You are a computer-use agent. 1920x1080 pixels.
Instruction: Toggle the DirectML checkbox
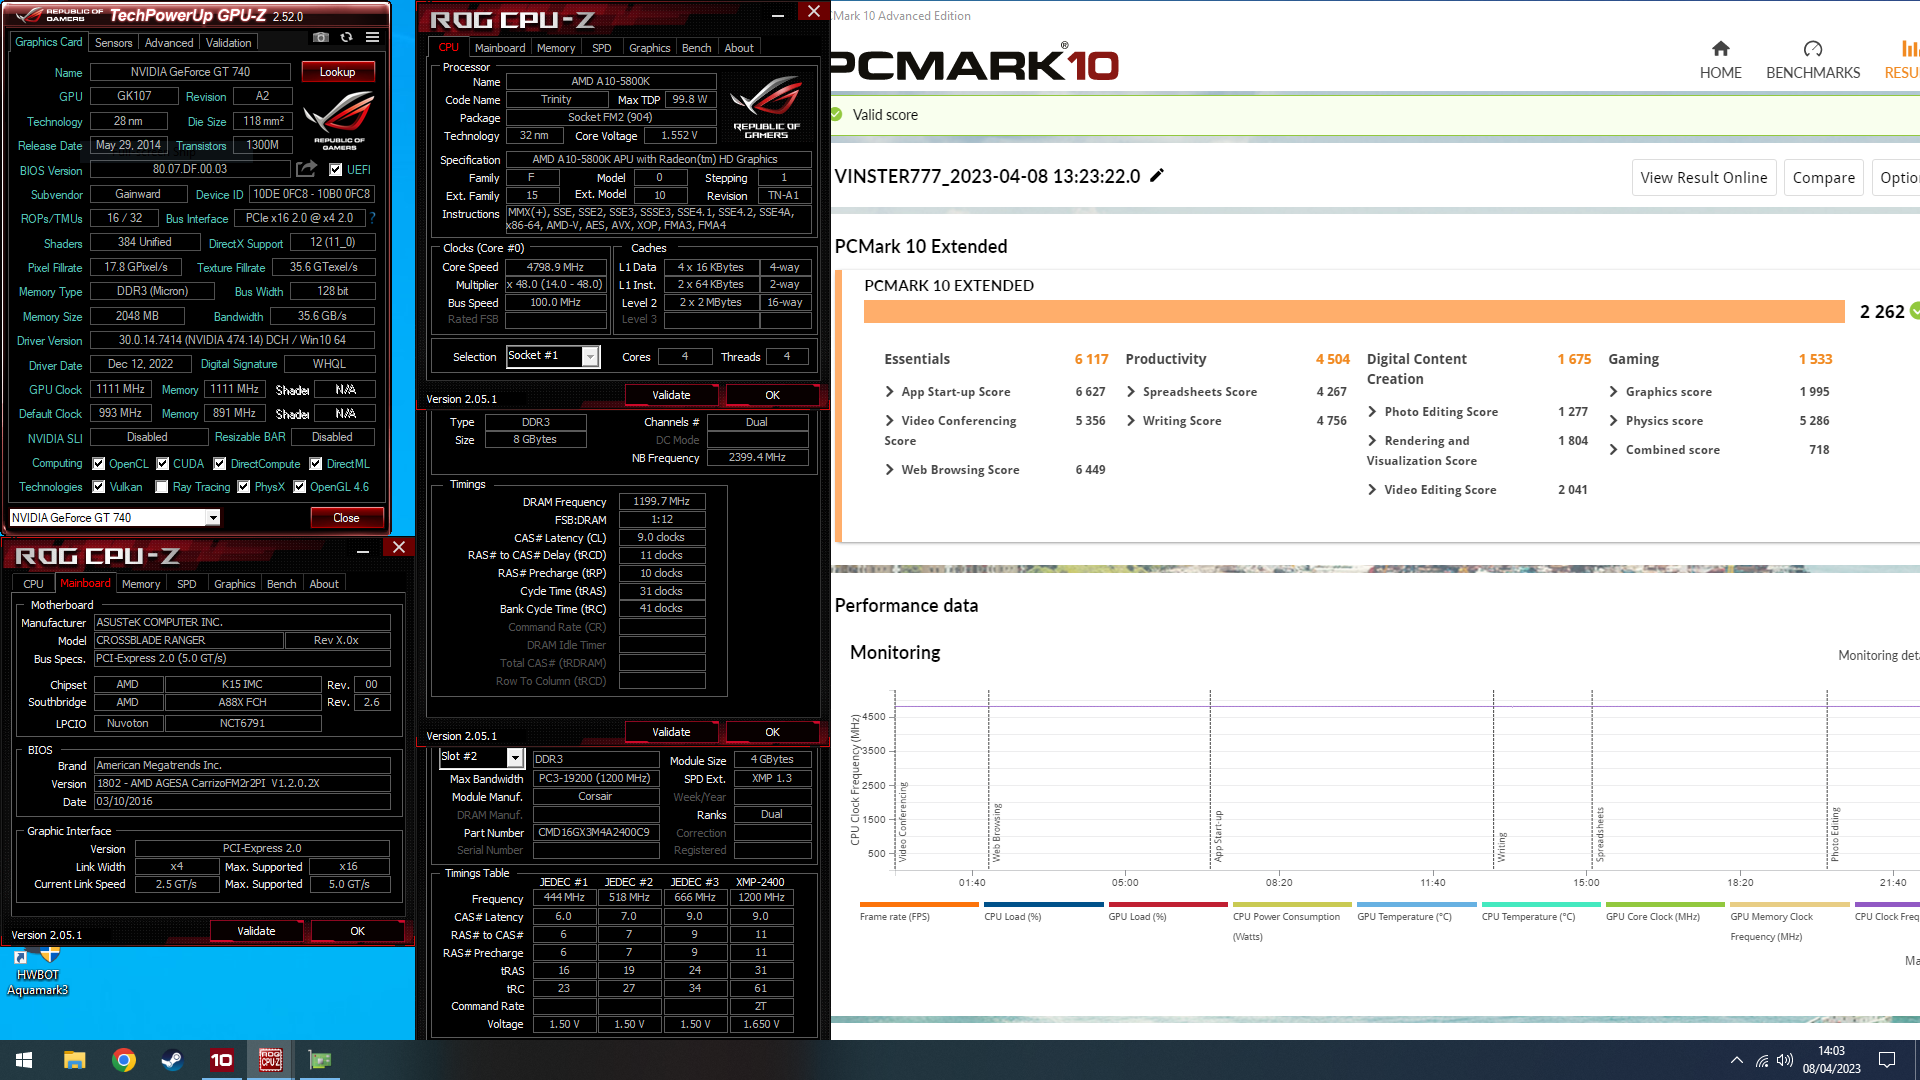pyautogui.click(x=316, y=464)
